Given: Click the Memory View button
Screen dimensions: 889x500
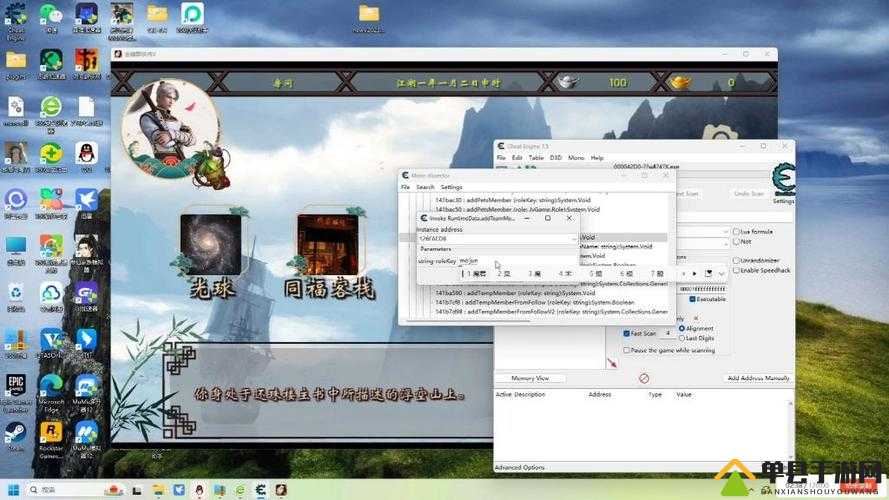Looking at the screenshot, I should (x=530, y=378).
